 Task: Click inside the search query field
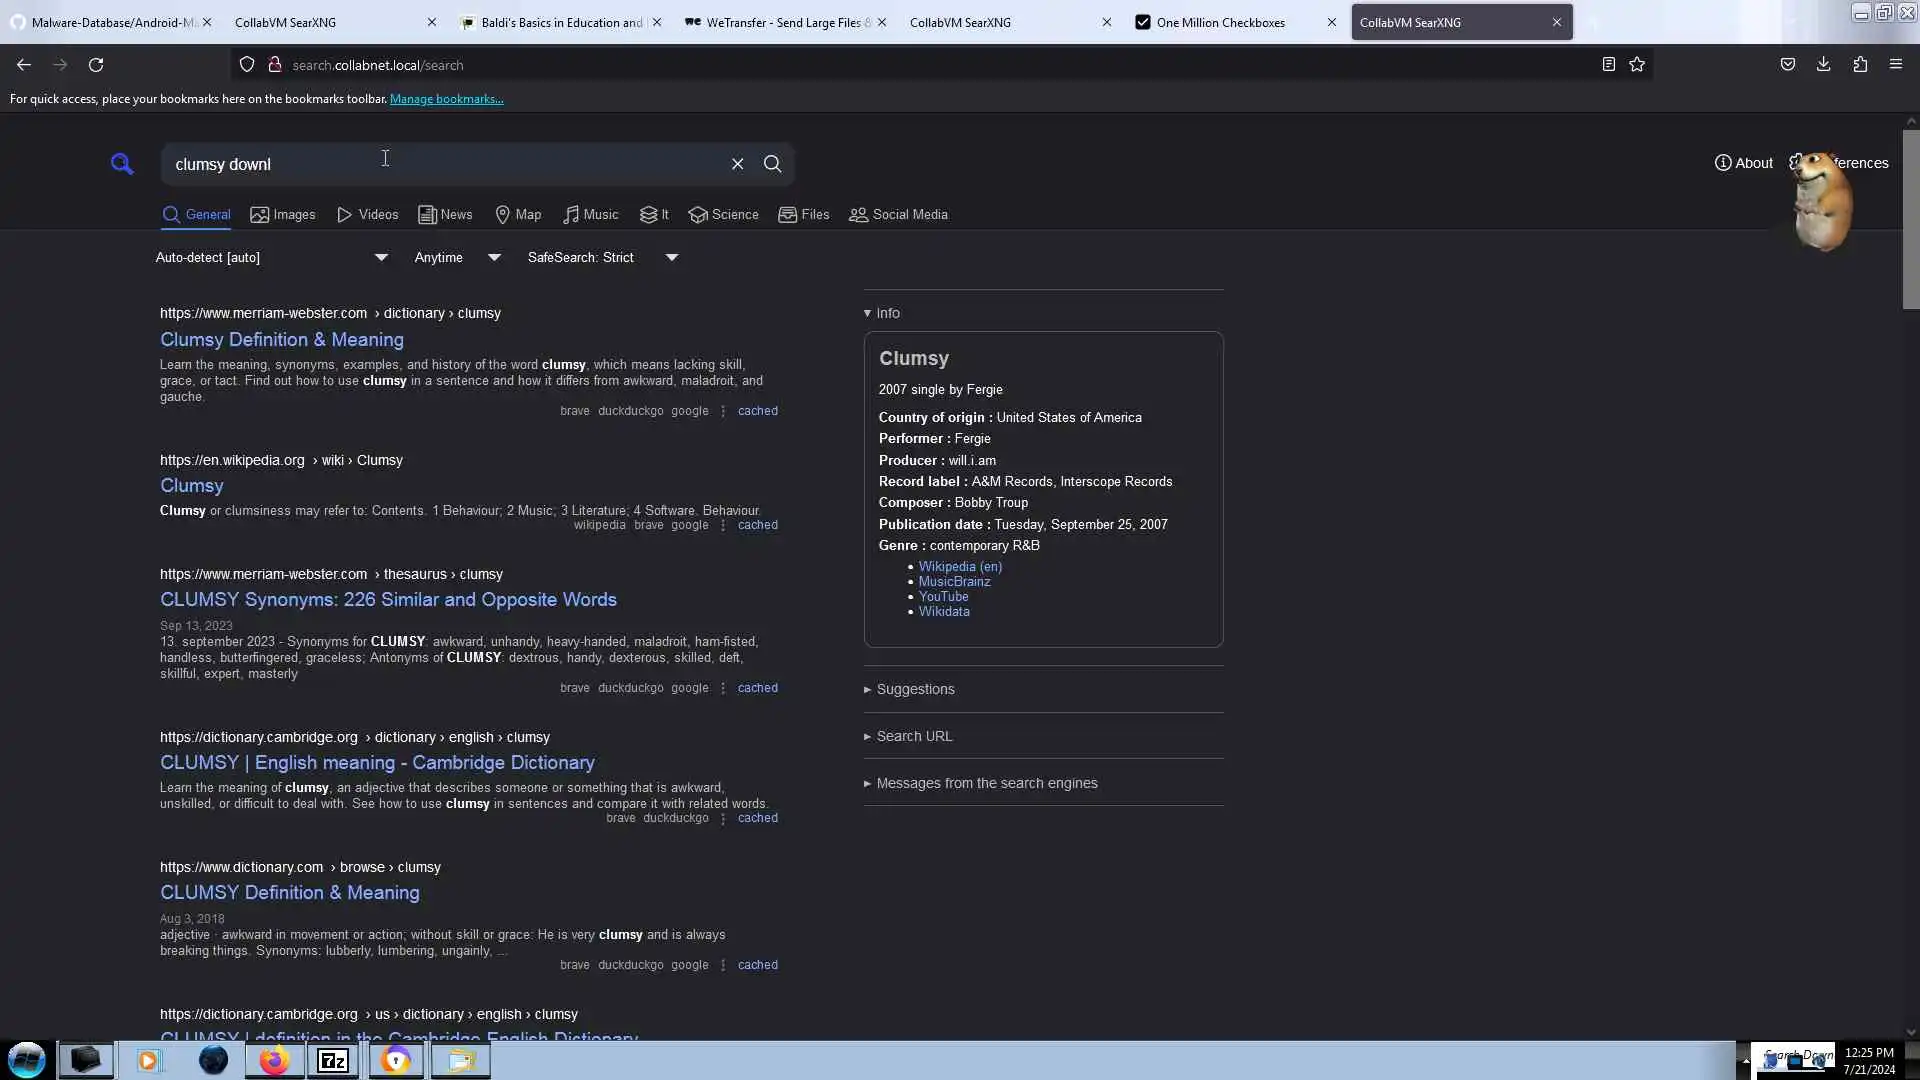tap(450, 164)
